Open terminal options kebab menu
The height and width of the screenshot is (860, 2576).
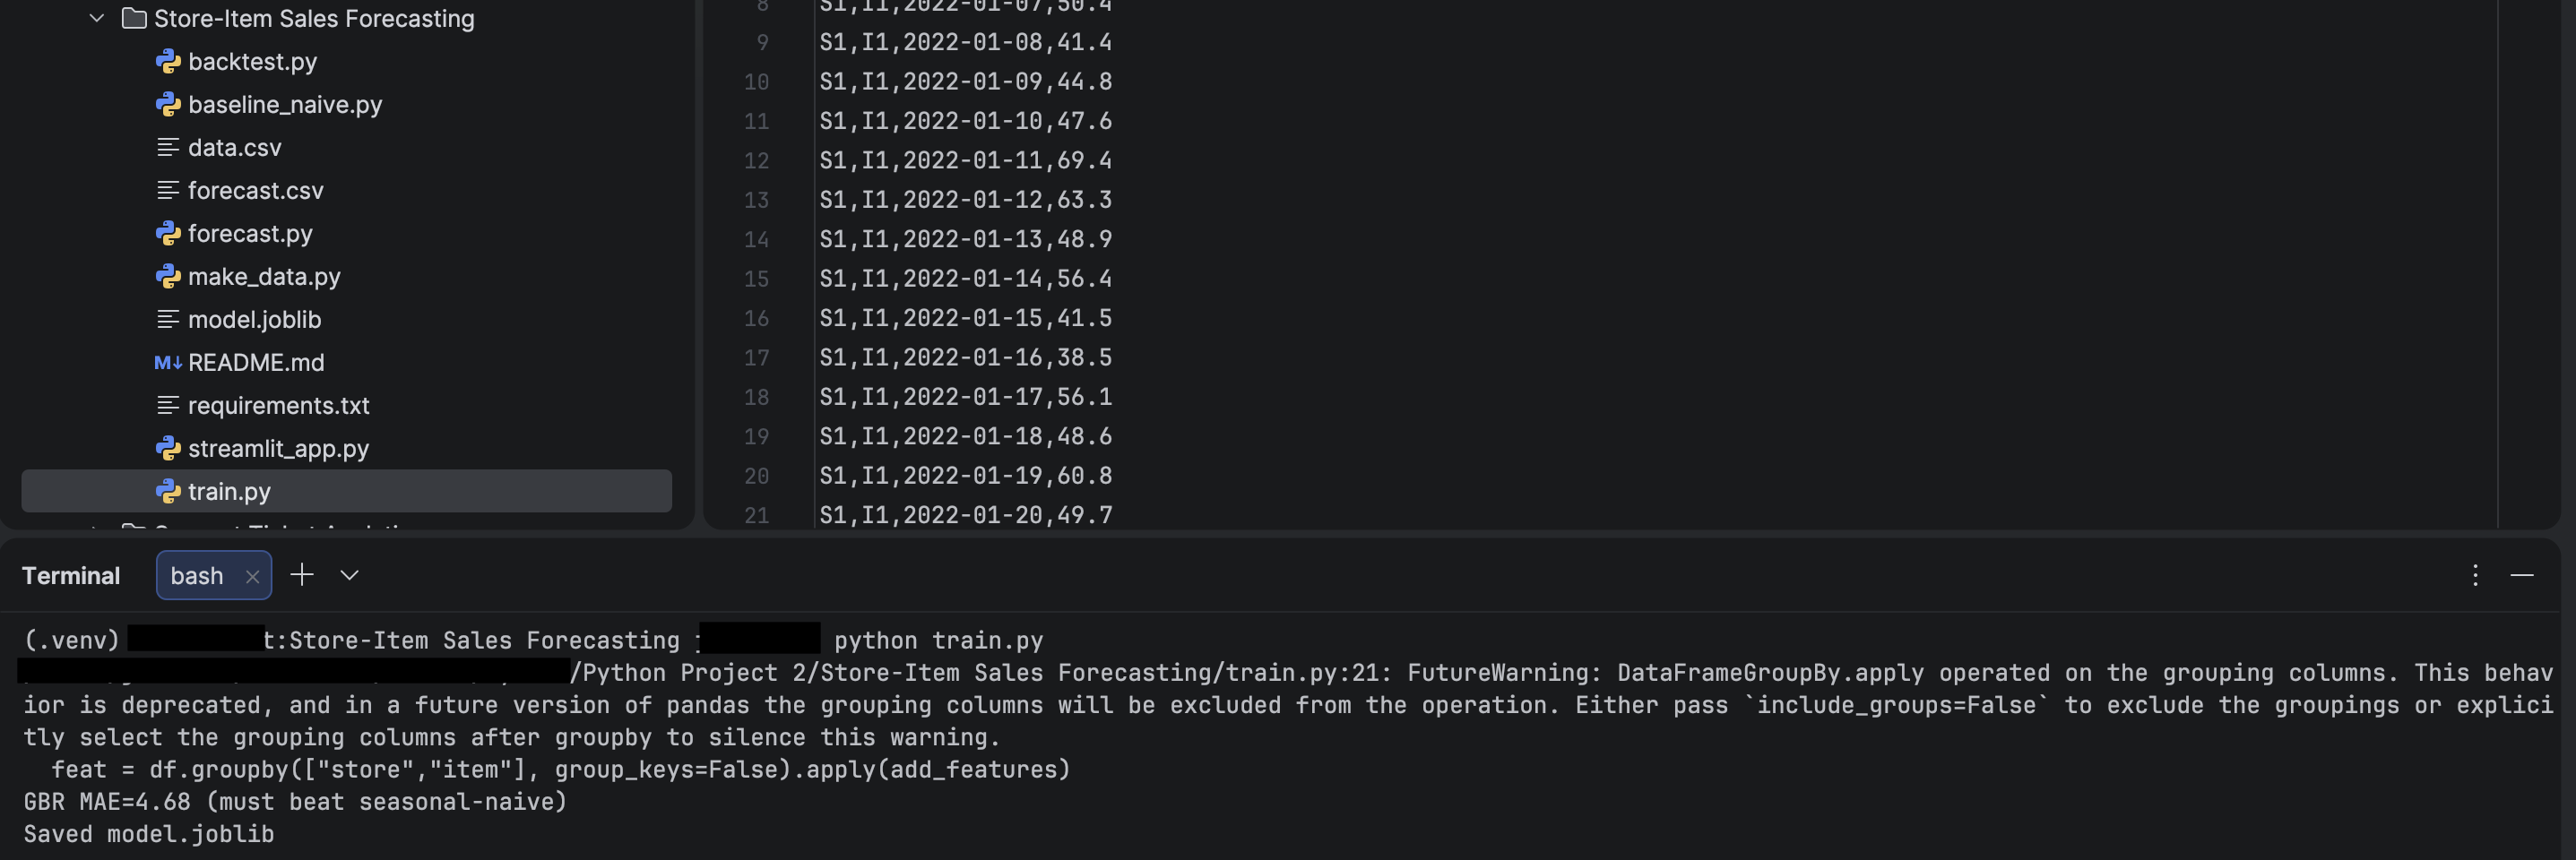2475,575
